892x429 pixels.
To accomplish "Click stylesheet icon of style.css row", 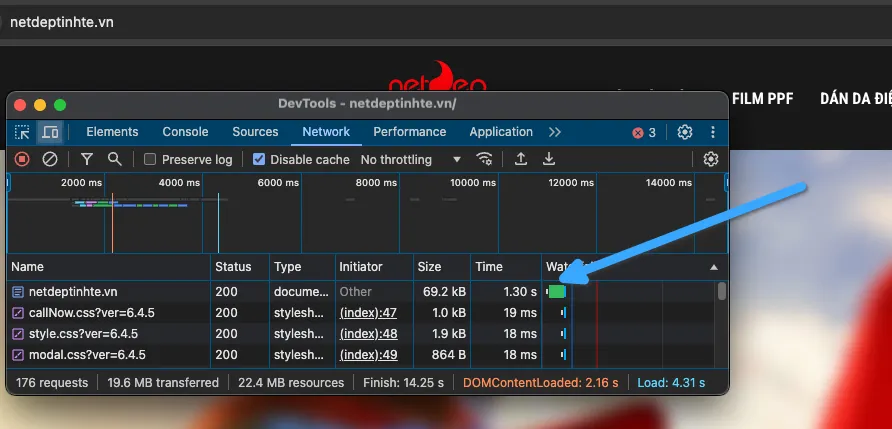I will point(18,334).
